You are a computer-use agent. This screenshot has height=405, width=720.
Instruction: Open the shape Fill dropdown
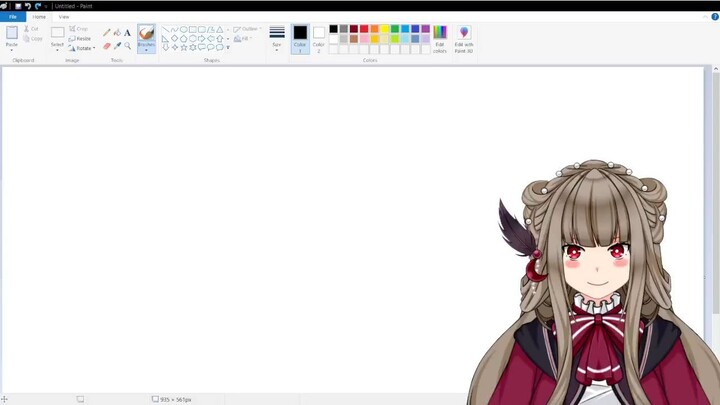pyautogui.click(x=243, y=39)
